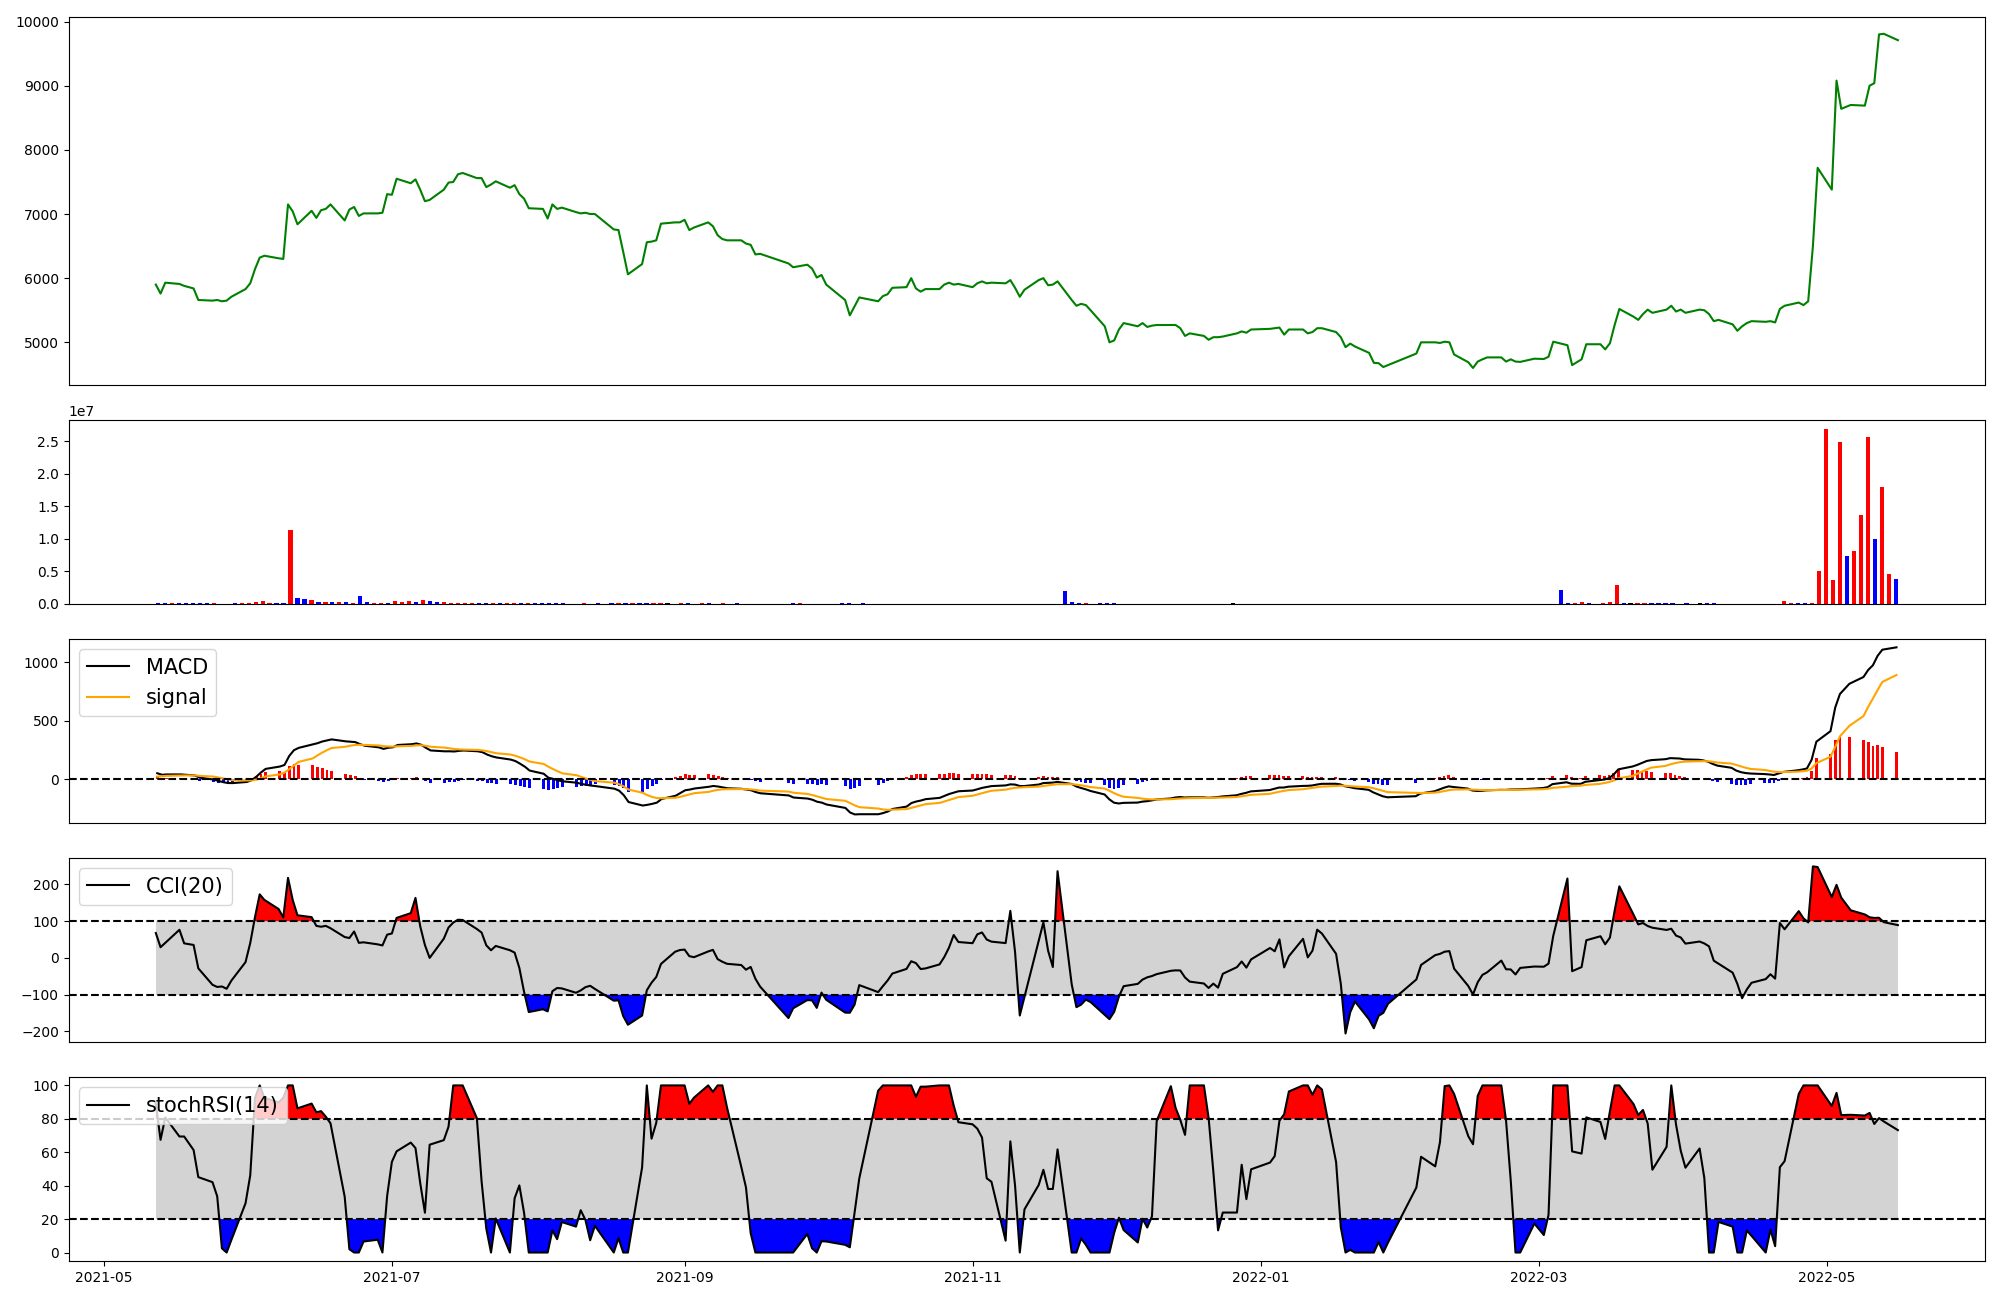This screenshot has width=2000, height=1300.
Task: Click the 1000 tick on MACD axis
Action: coord(42,663)
